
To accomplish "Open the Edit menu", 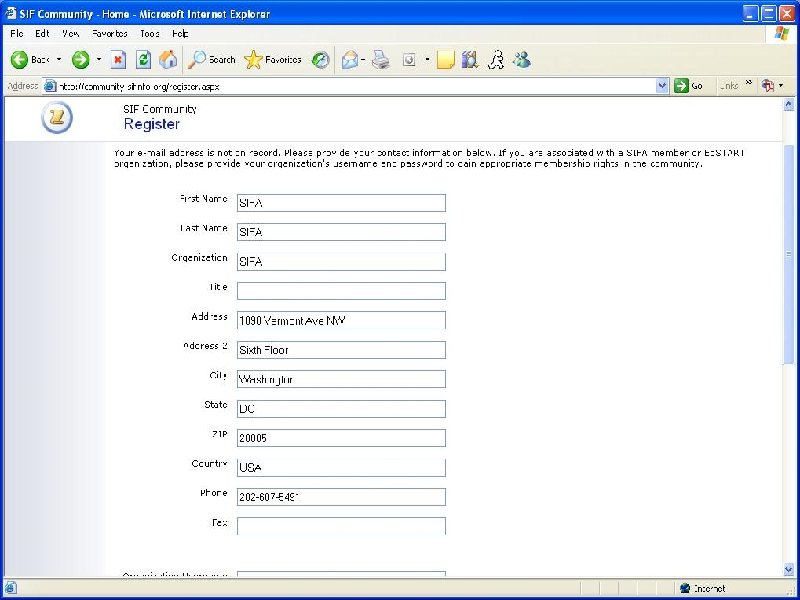I will [x=42, y=34].
